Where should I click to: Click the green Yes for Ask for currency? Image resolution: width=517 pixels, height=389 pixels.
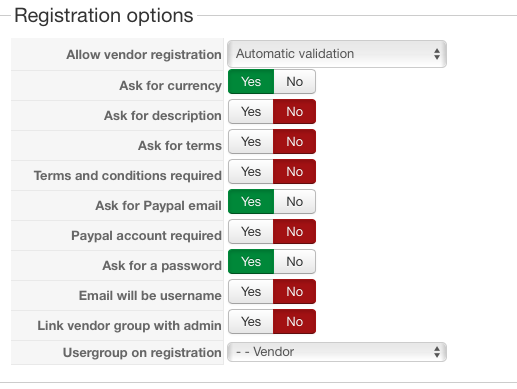251,82
